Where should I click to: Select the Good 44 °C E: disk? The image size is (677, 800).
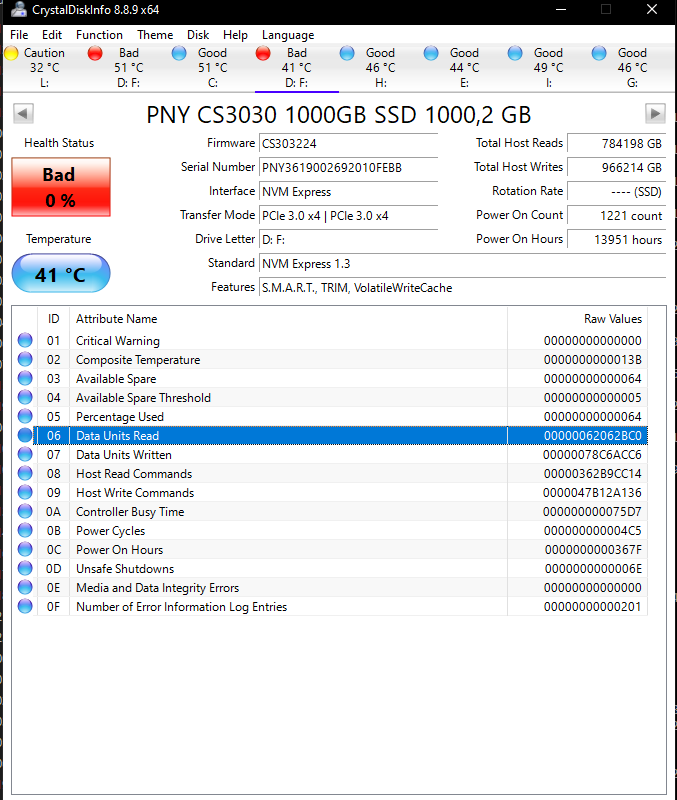coord(464,67)
